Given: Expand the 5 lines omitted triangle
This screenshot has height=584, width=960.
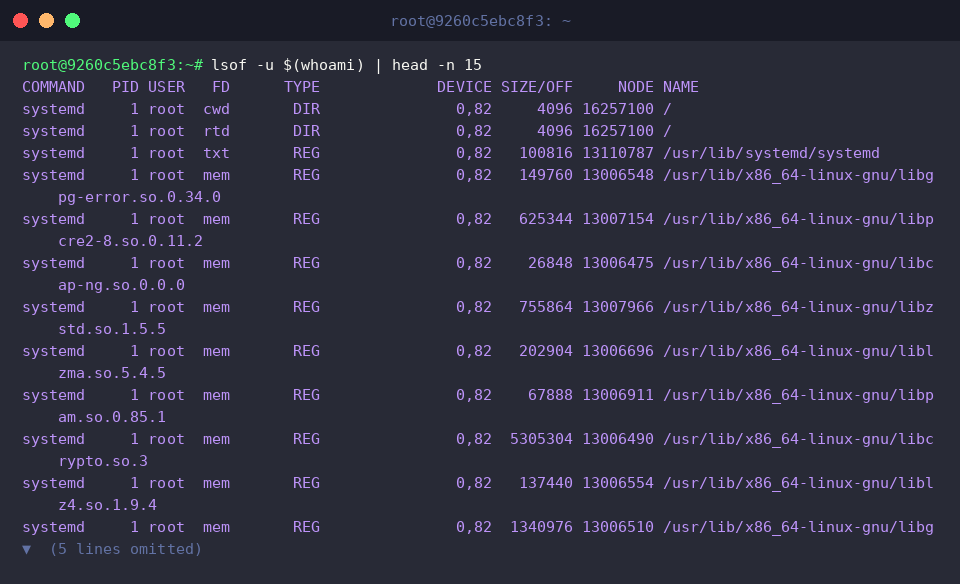Looking at the screenshot, I should click(26, 550).
